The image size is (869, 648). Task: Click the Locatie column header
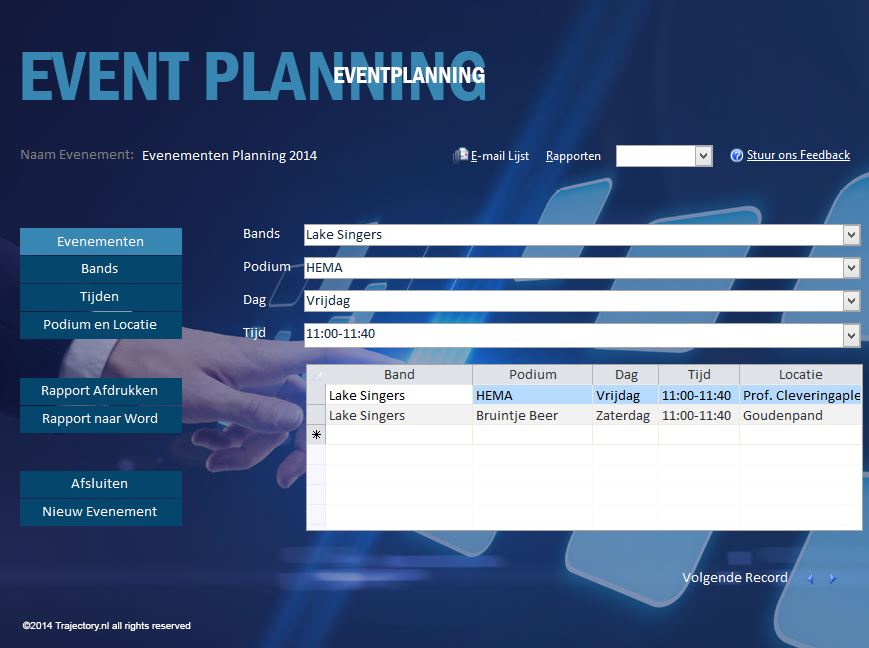[801, 375]
